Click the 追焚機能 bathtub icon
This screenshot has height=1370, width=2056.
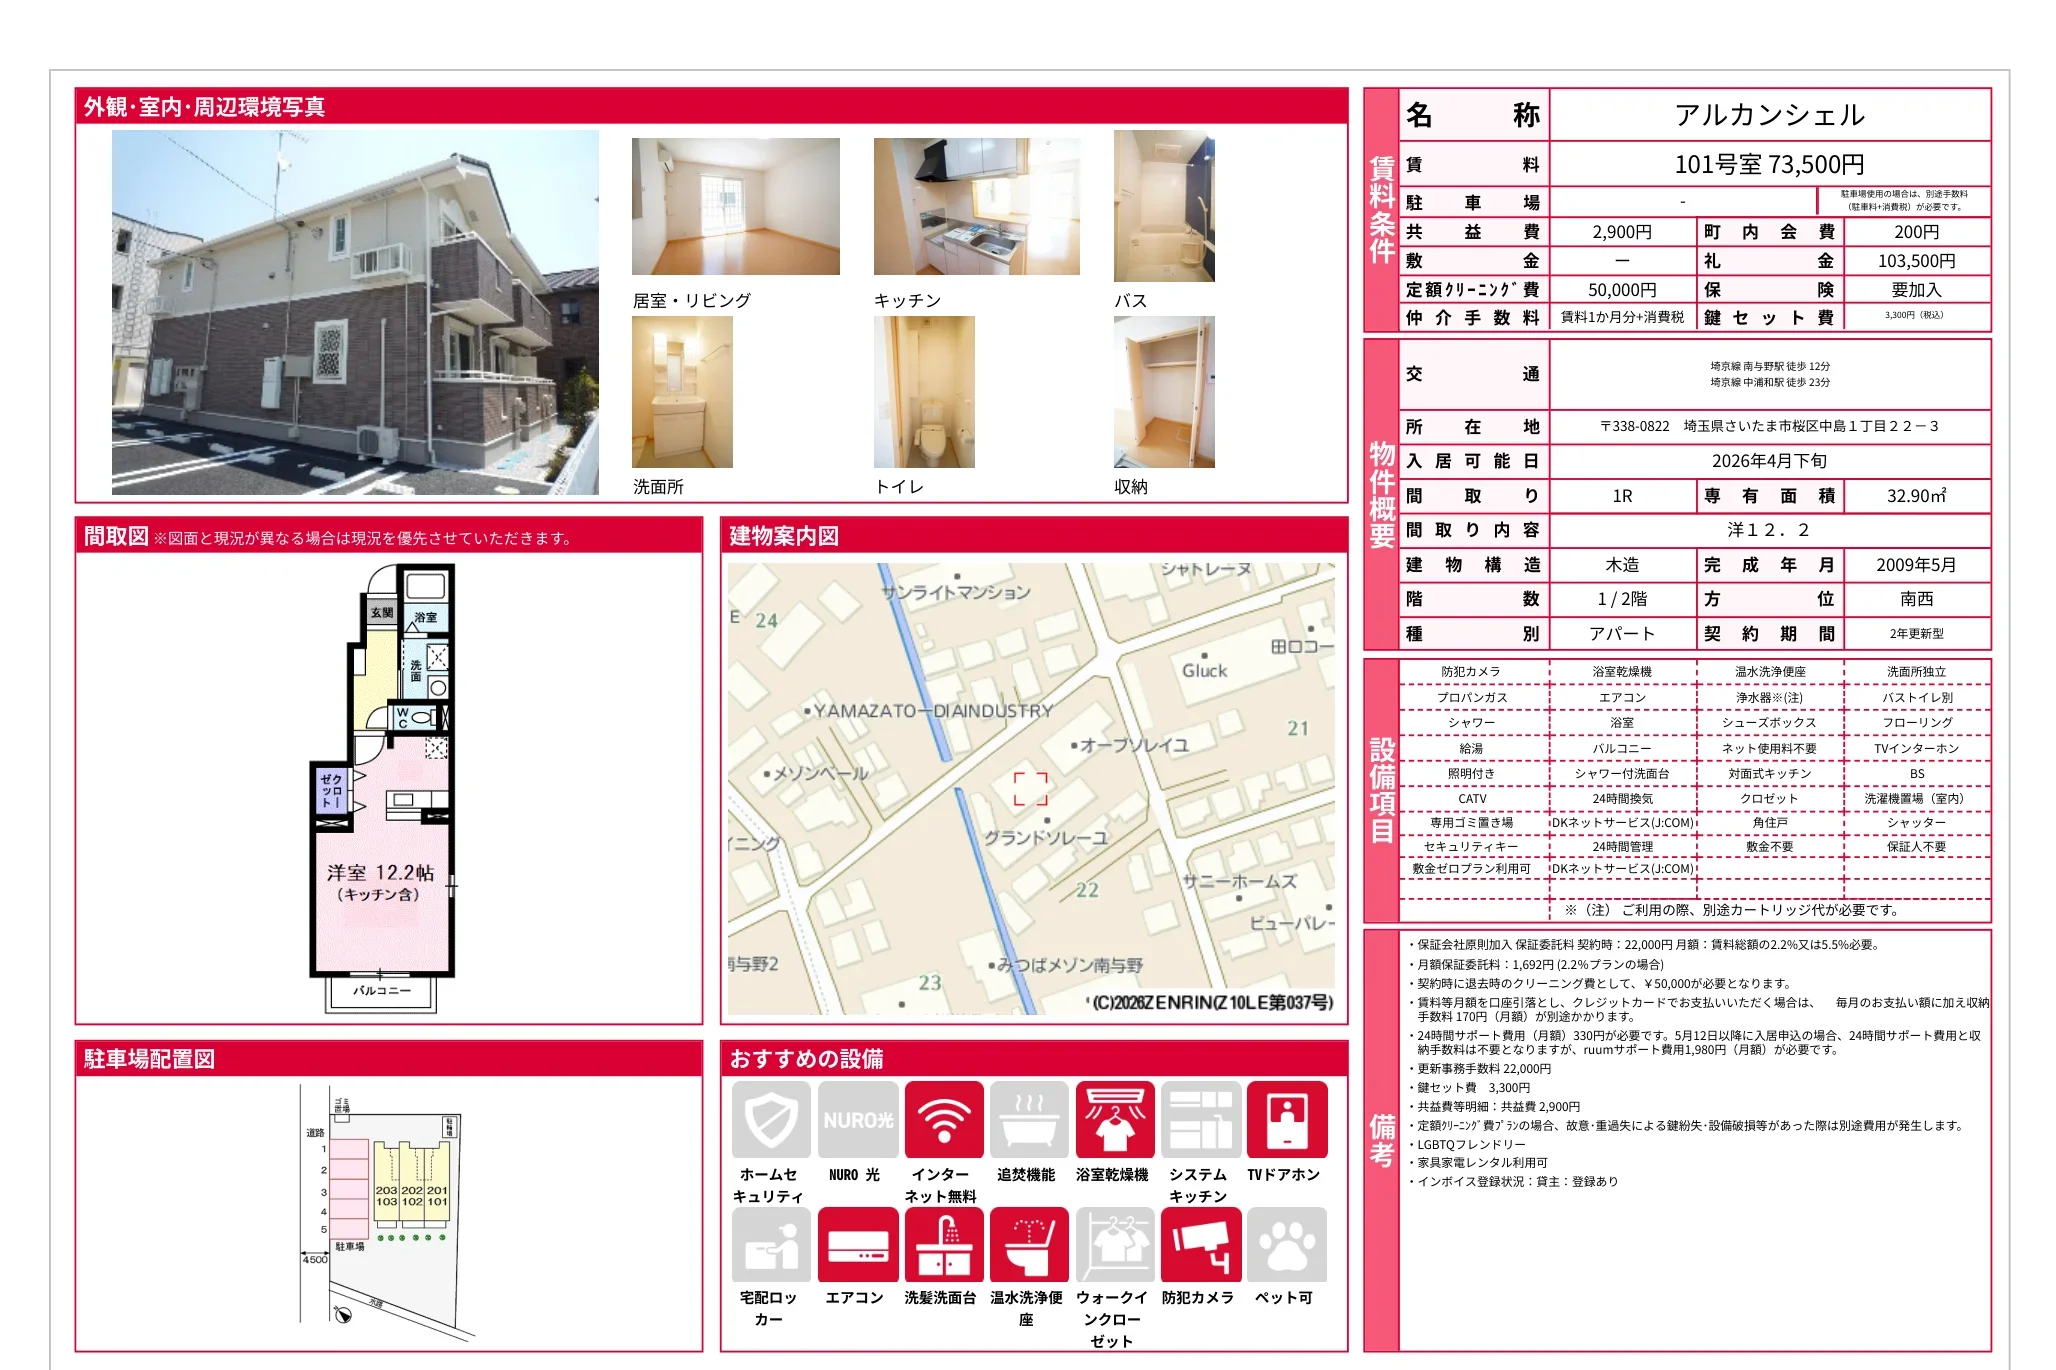(1029, 1119)
